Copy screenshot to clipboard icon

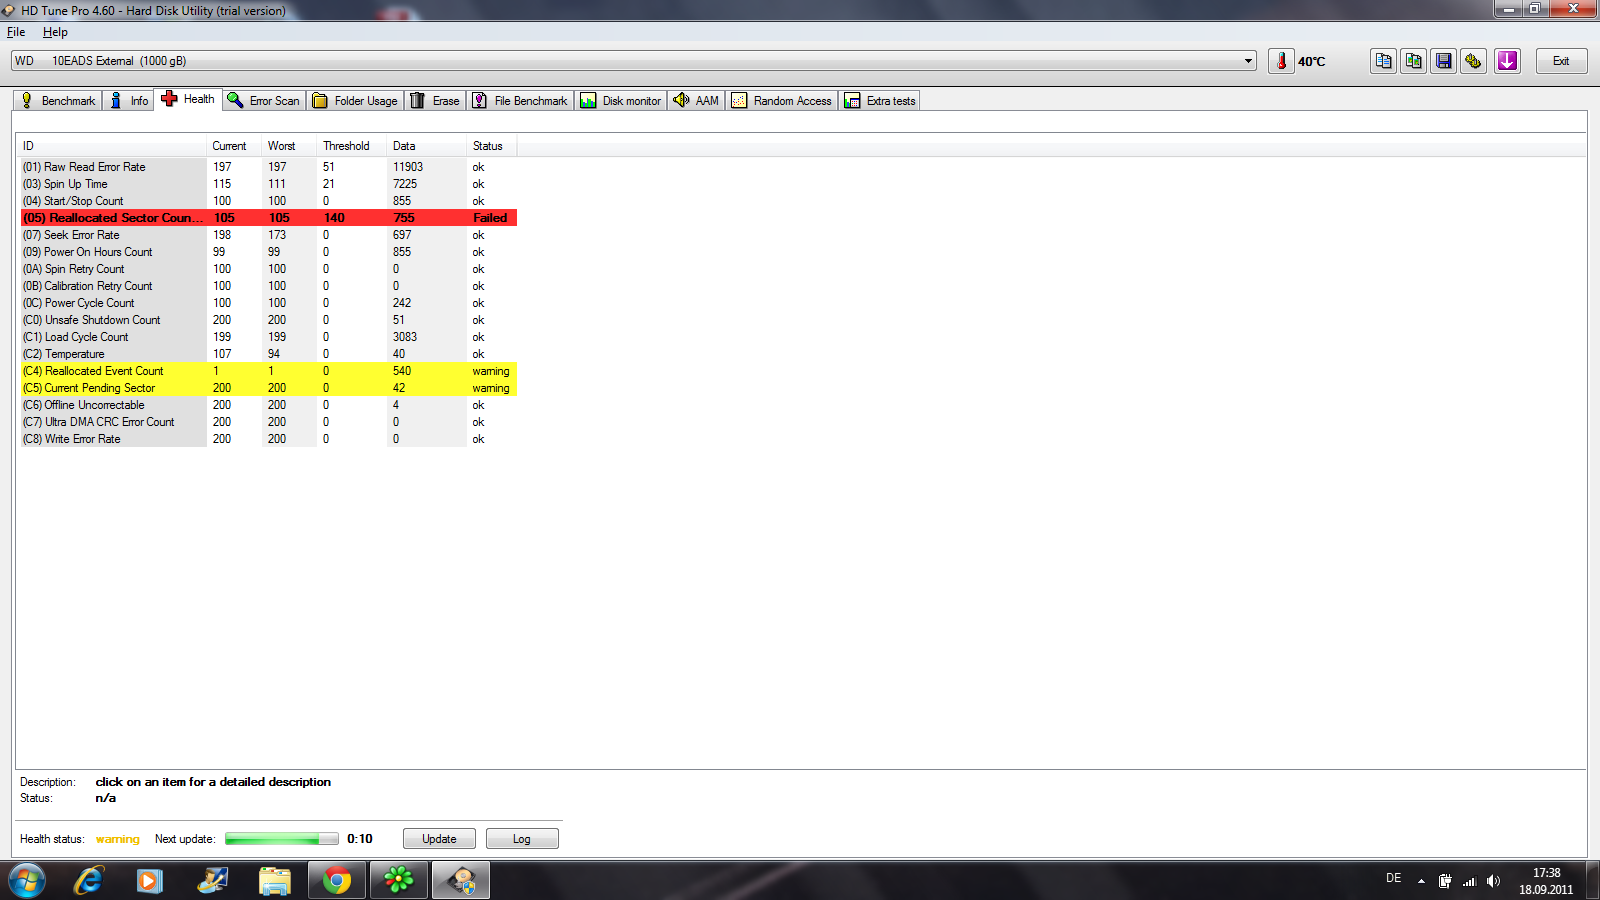(x=1413, y=61)
